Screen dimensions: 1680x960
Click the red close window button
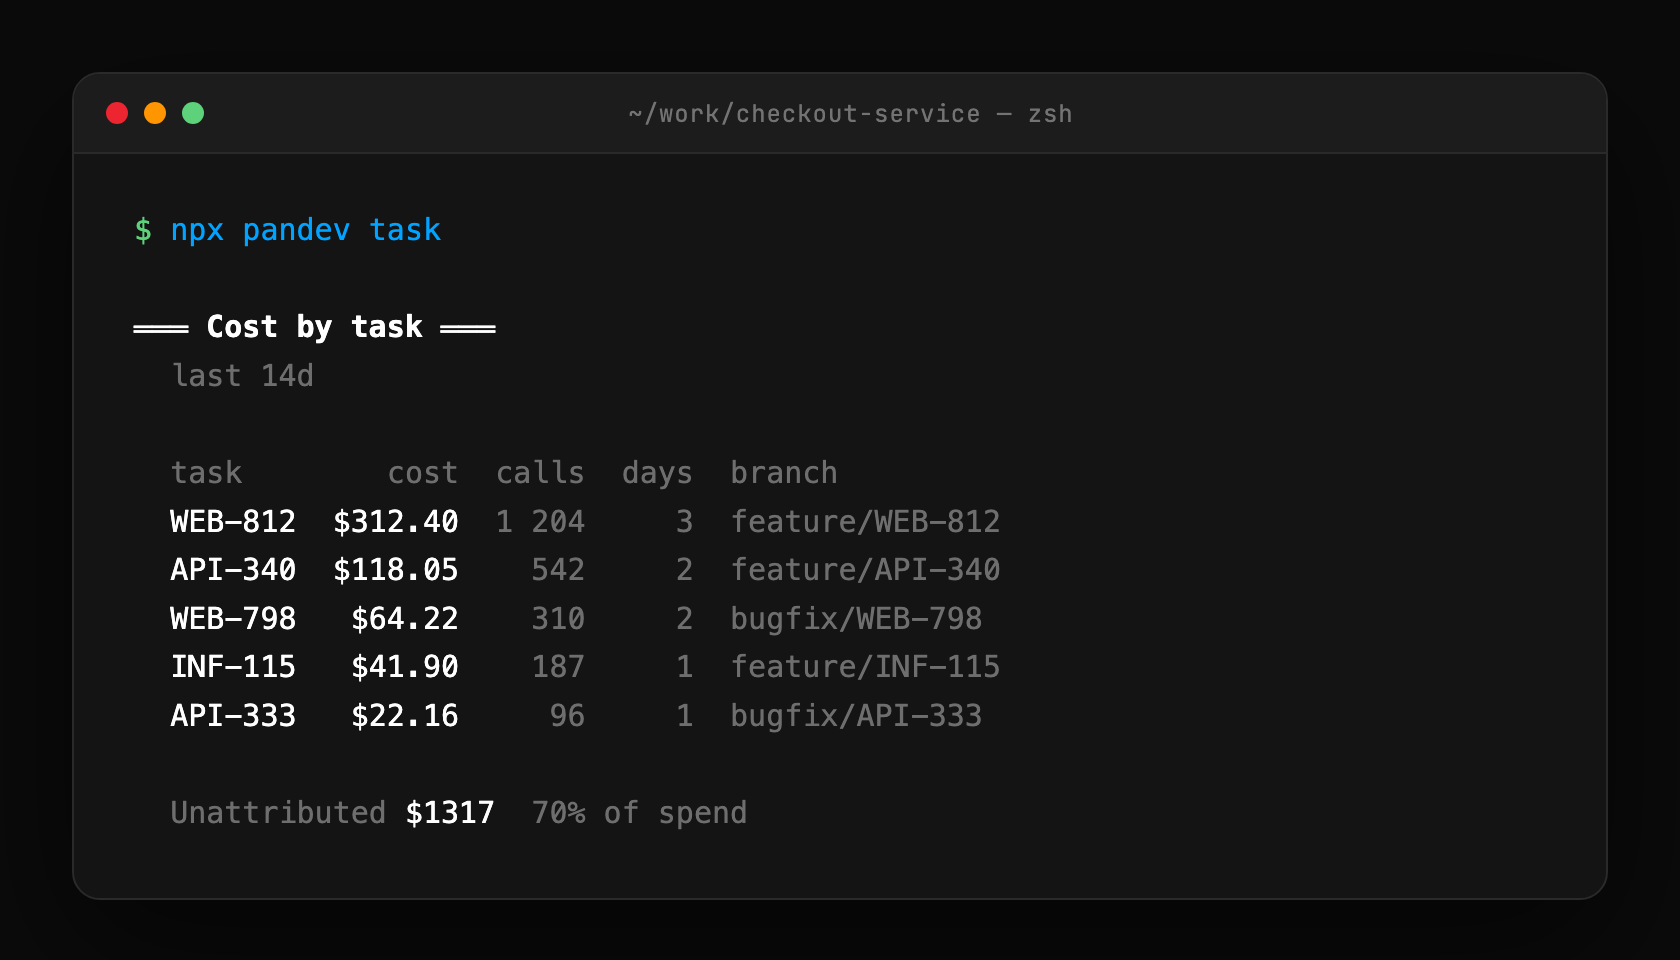point(117,113)
